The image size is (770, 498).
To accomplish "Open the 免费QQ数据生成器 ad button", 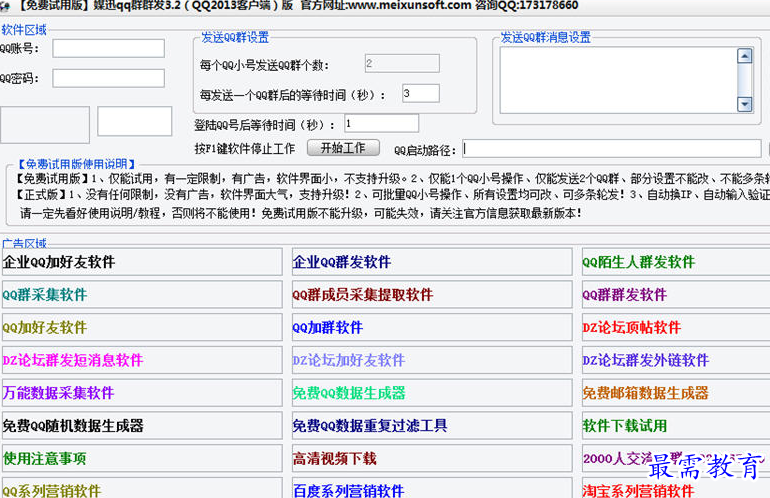I will pos(432,393).
